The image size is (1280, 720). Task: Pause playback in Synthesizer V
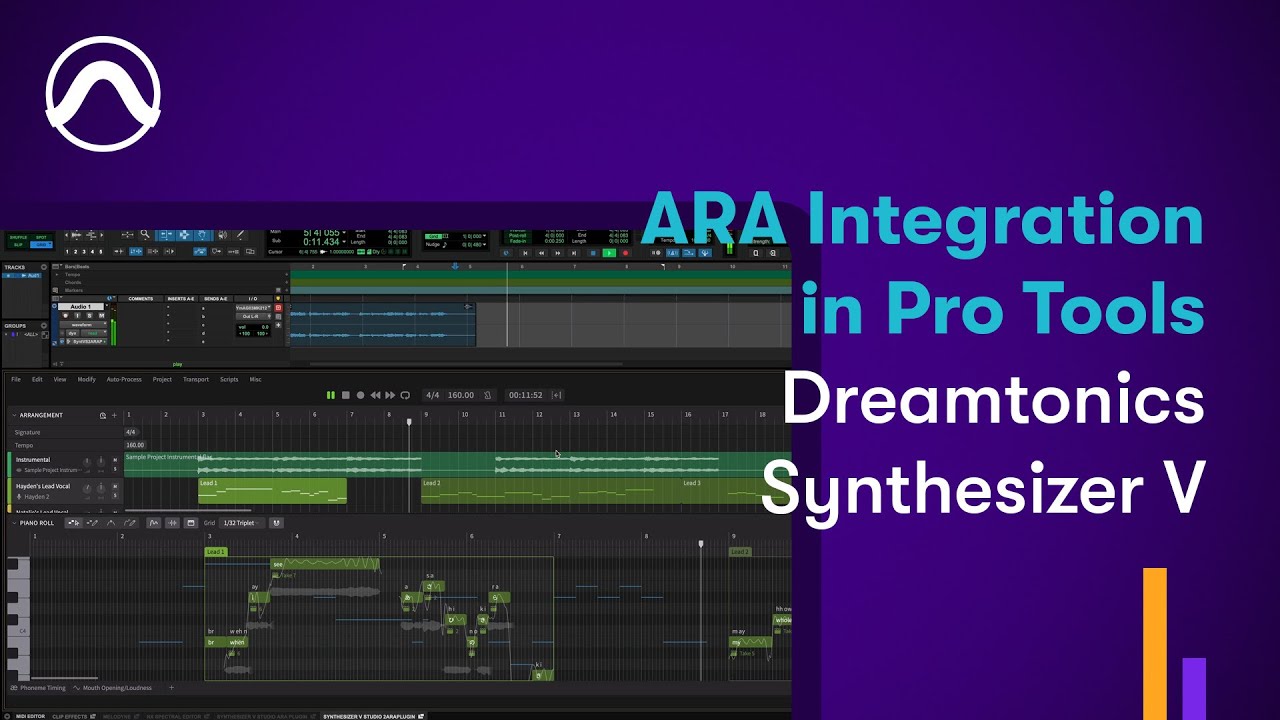331,395
